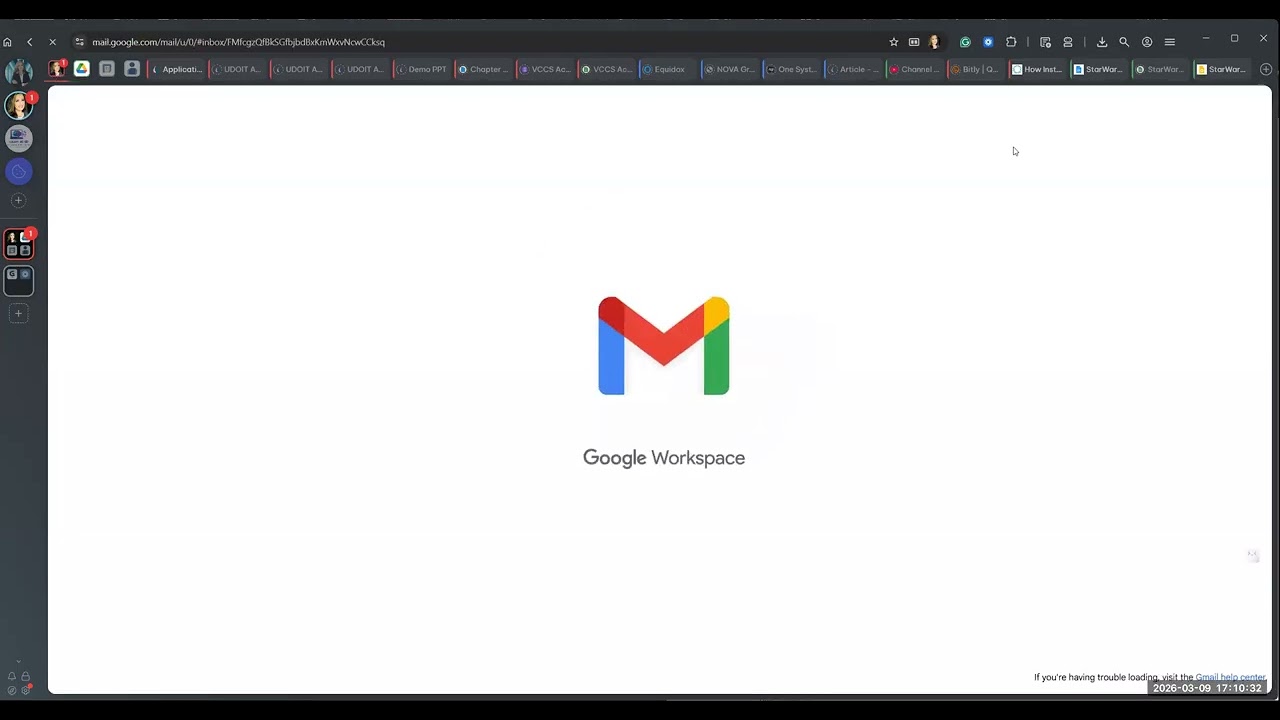1280x720 pixels.
Task: Switch to the Chapter tab
Action: tap(484, 69)
